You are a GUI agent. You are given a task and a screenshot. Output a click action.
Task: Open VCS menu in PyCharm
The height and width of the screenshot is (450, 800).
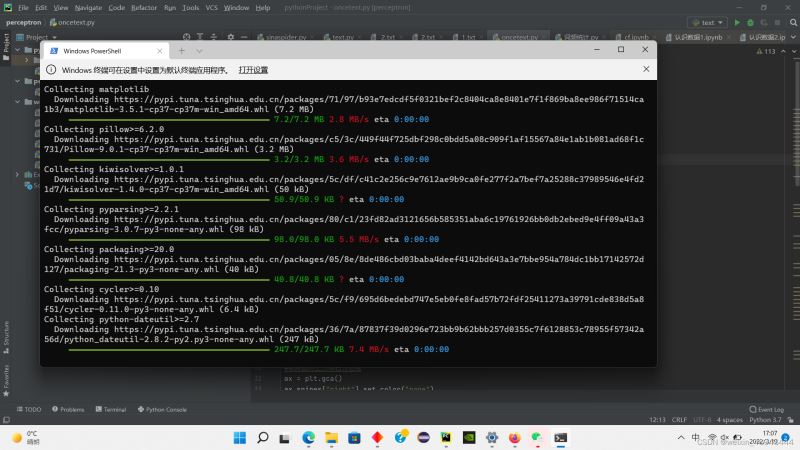211,8
